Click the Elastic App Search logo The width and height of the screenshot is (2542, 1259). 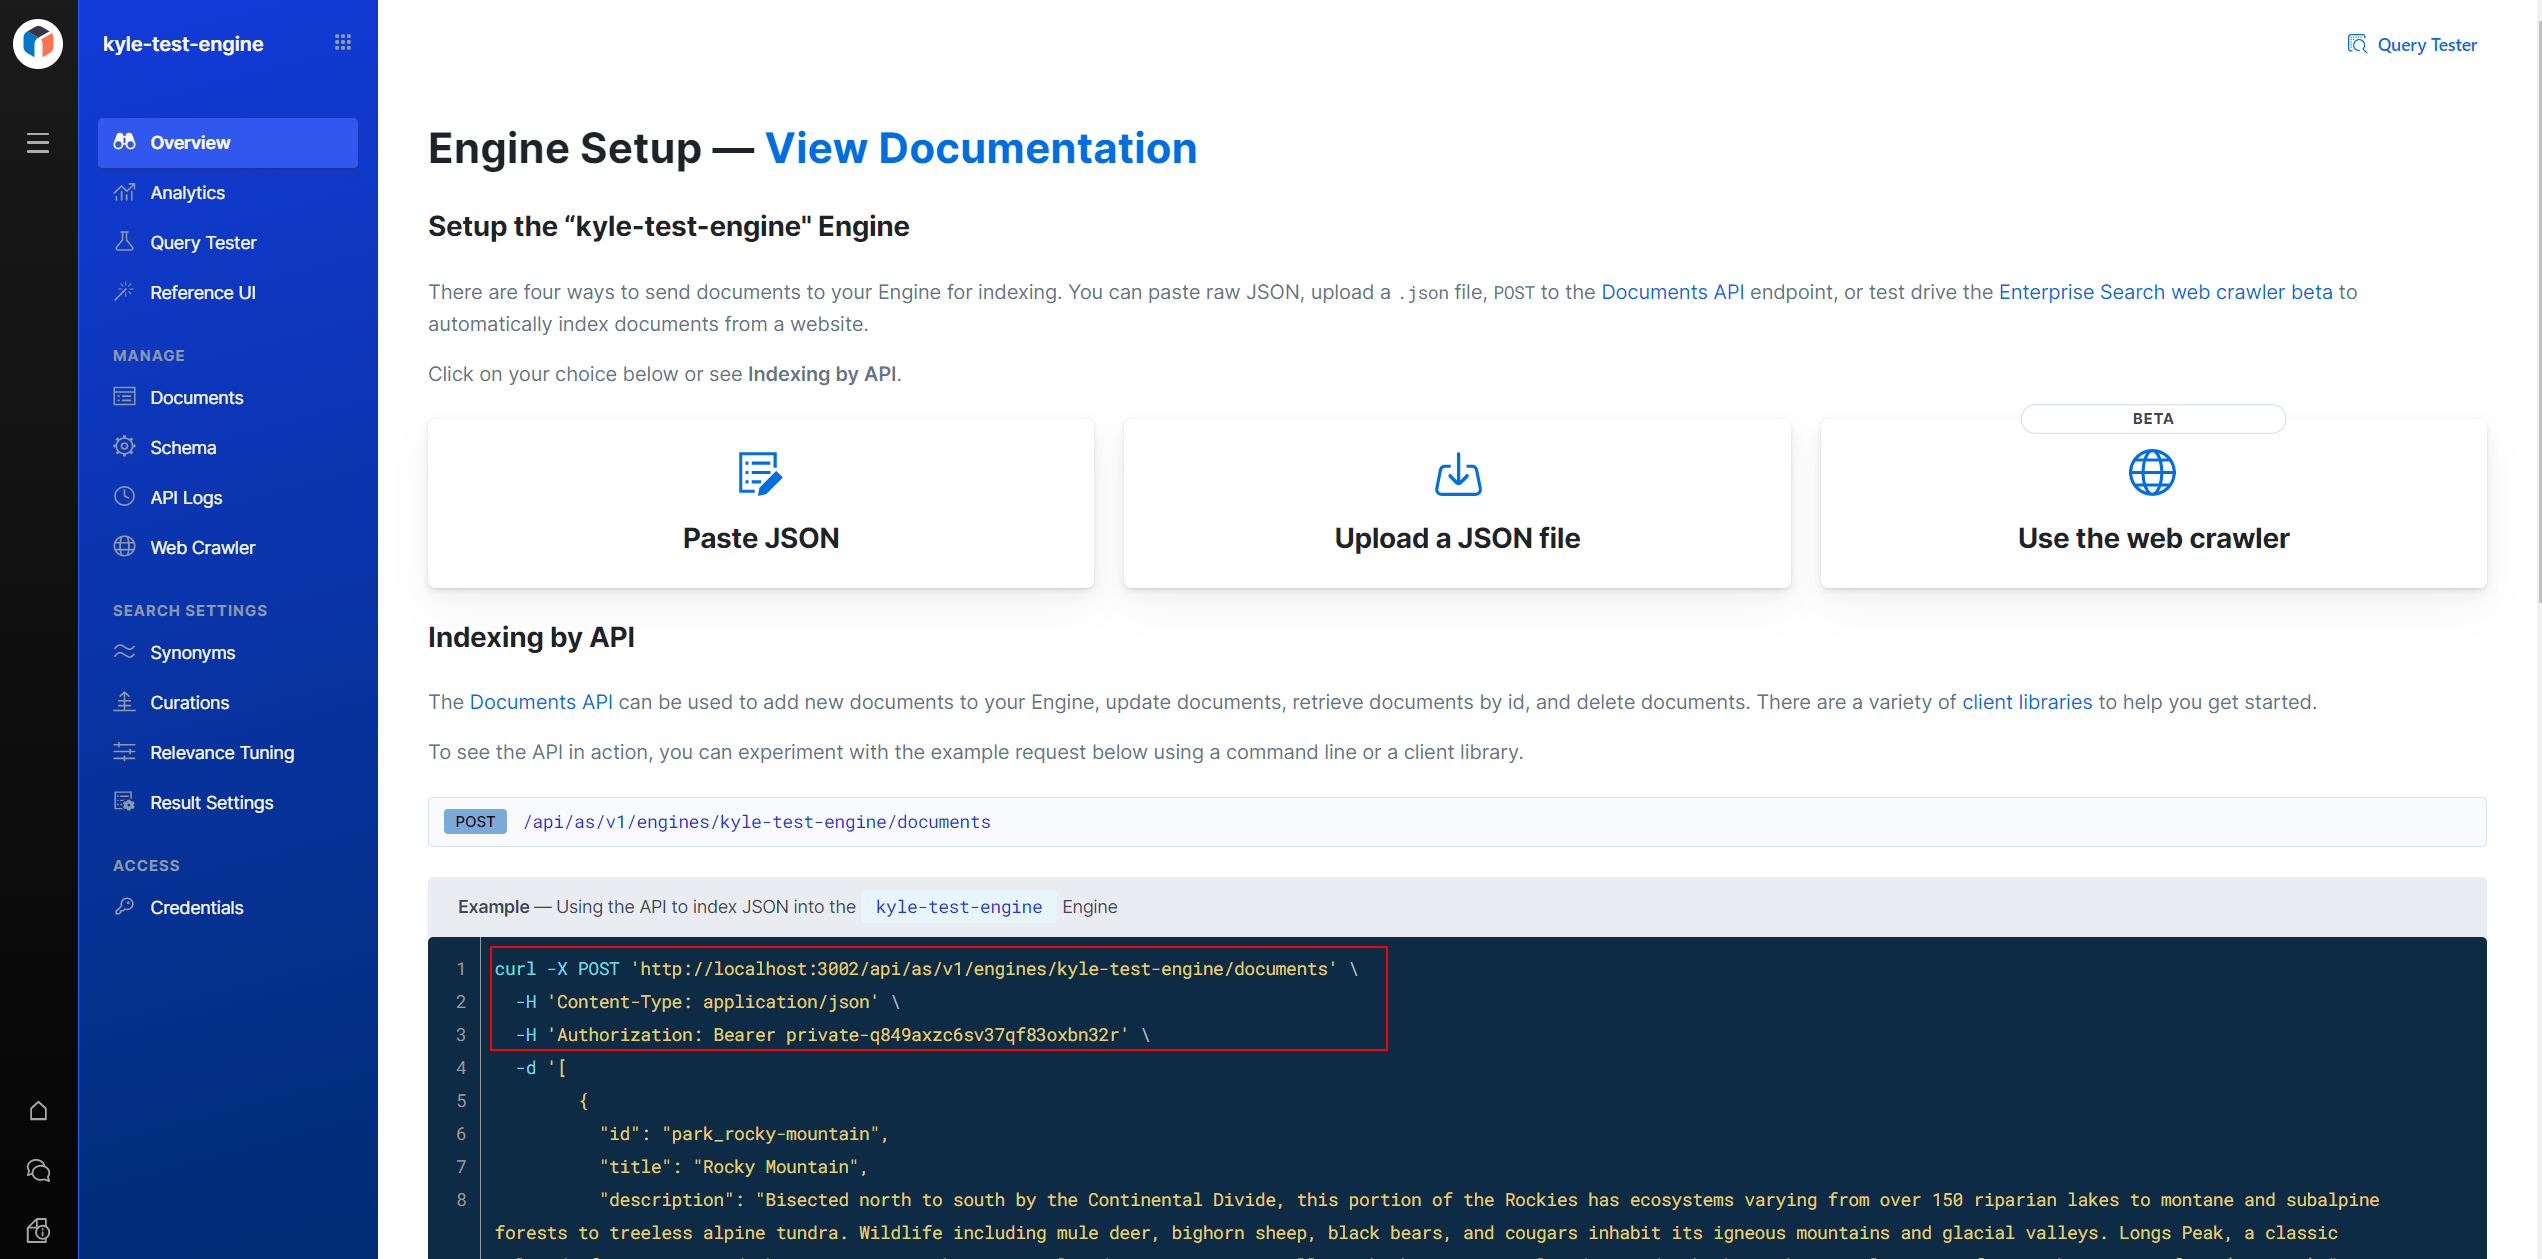[x=38, y=43]
